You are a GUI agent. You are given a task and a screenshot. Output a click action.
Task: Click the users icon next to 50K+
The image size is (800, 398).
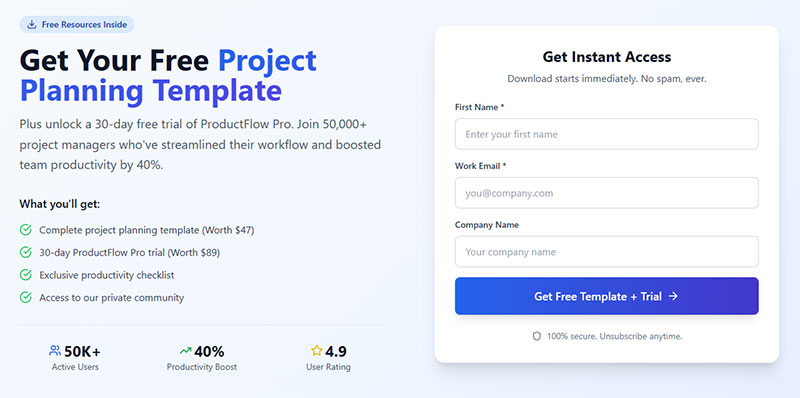tap(55, 351)
